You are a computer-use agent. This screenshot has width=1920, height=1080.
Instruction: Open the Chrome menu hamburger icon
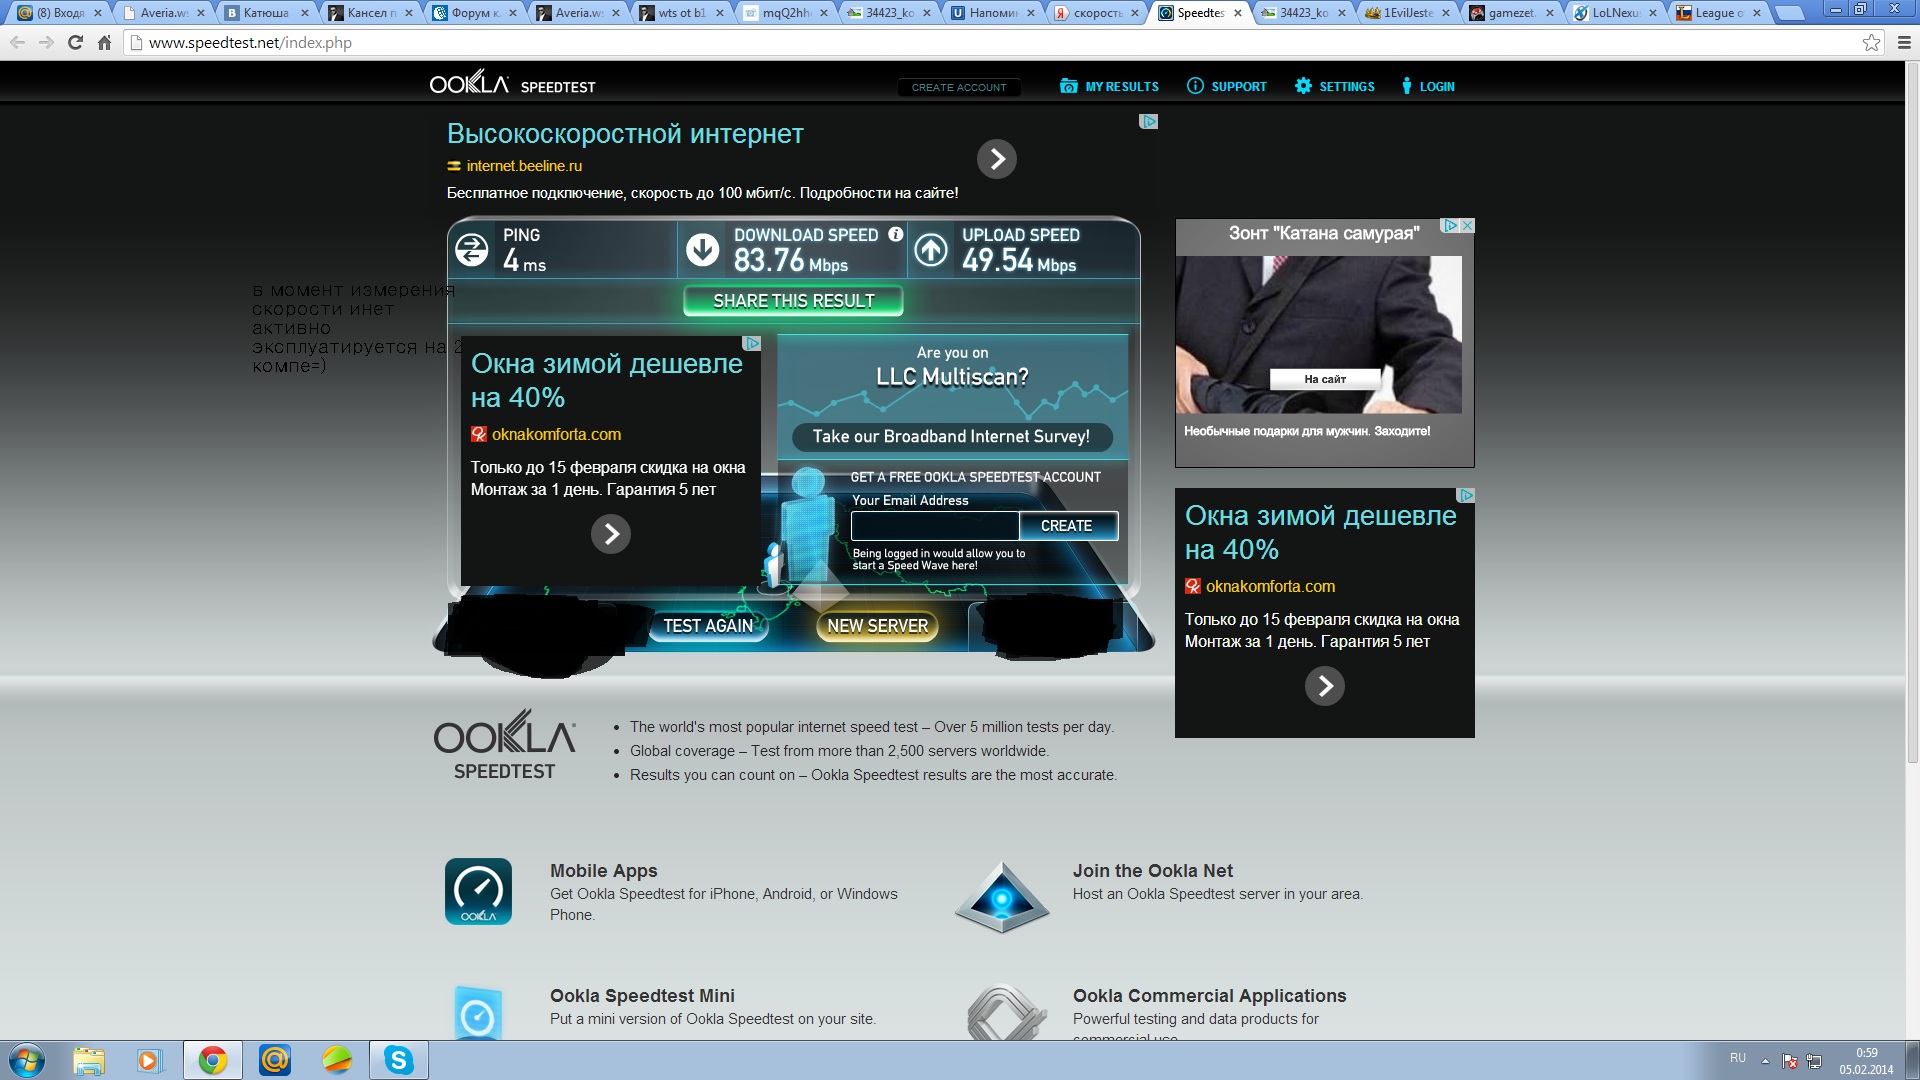(1904, 43)
